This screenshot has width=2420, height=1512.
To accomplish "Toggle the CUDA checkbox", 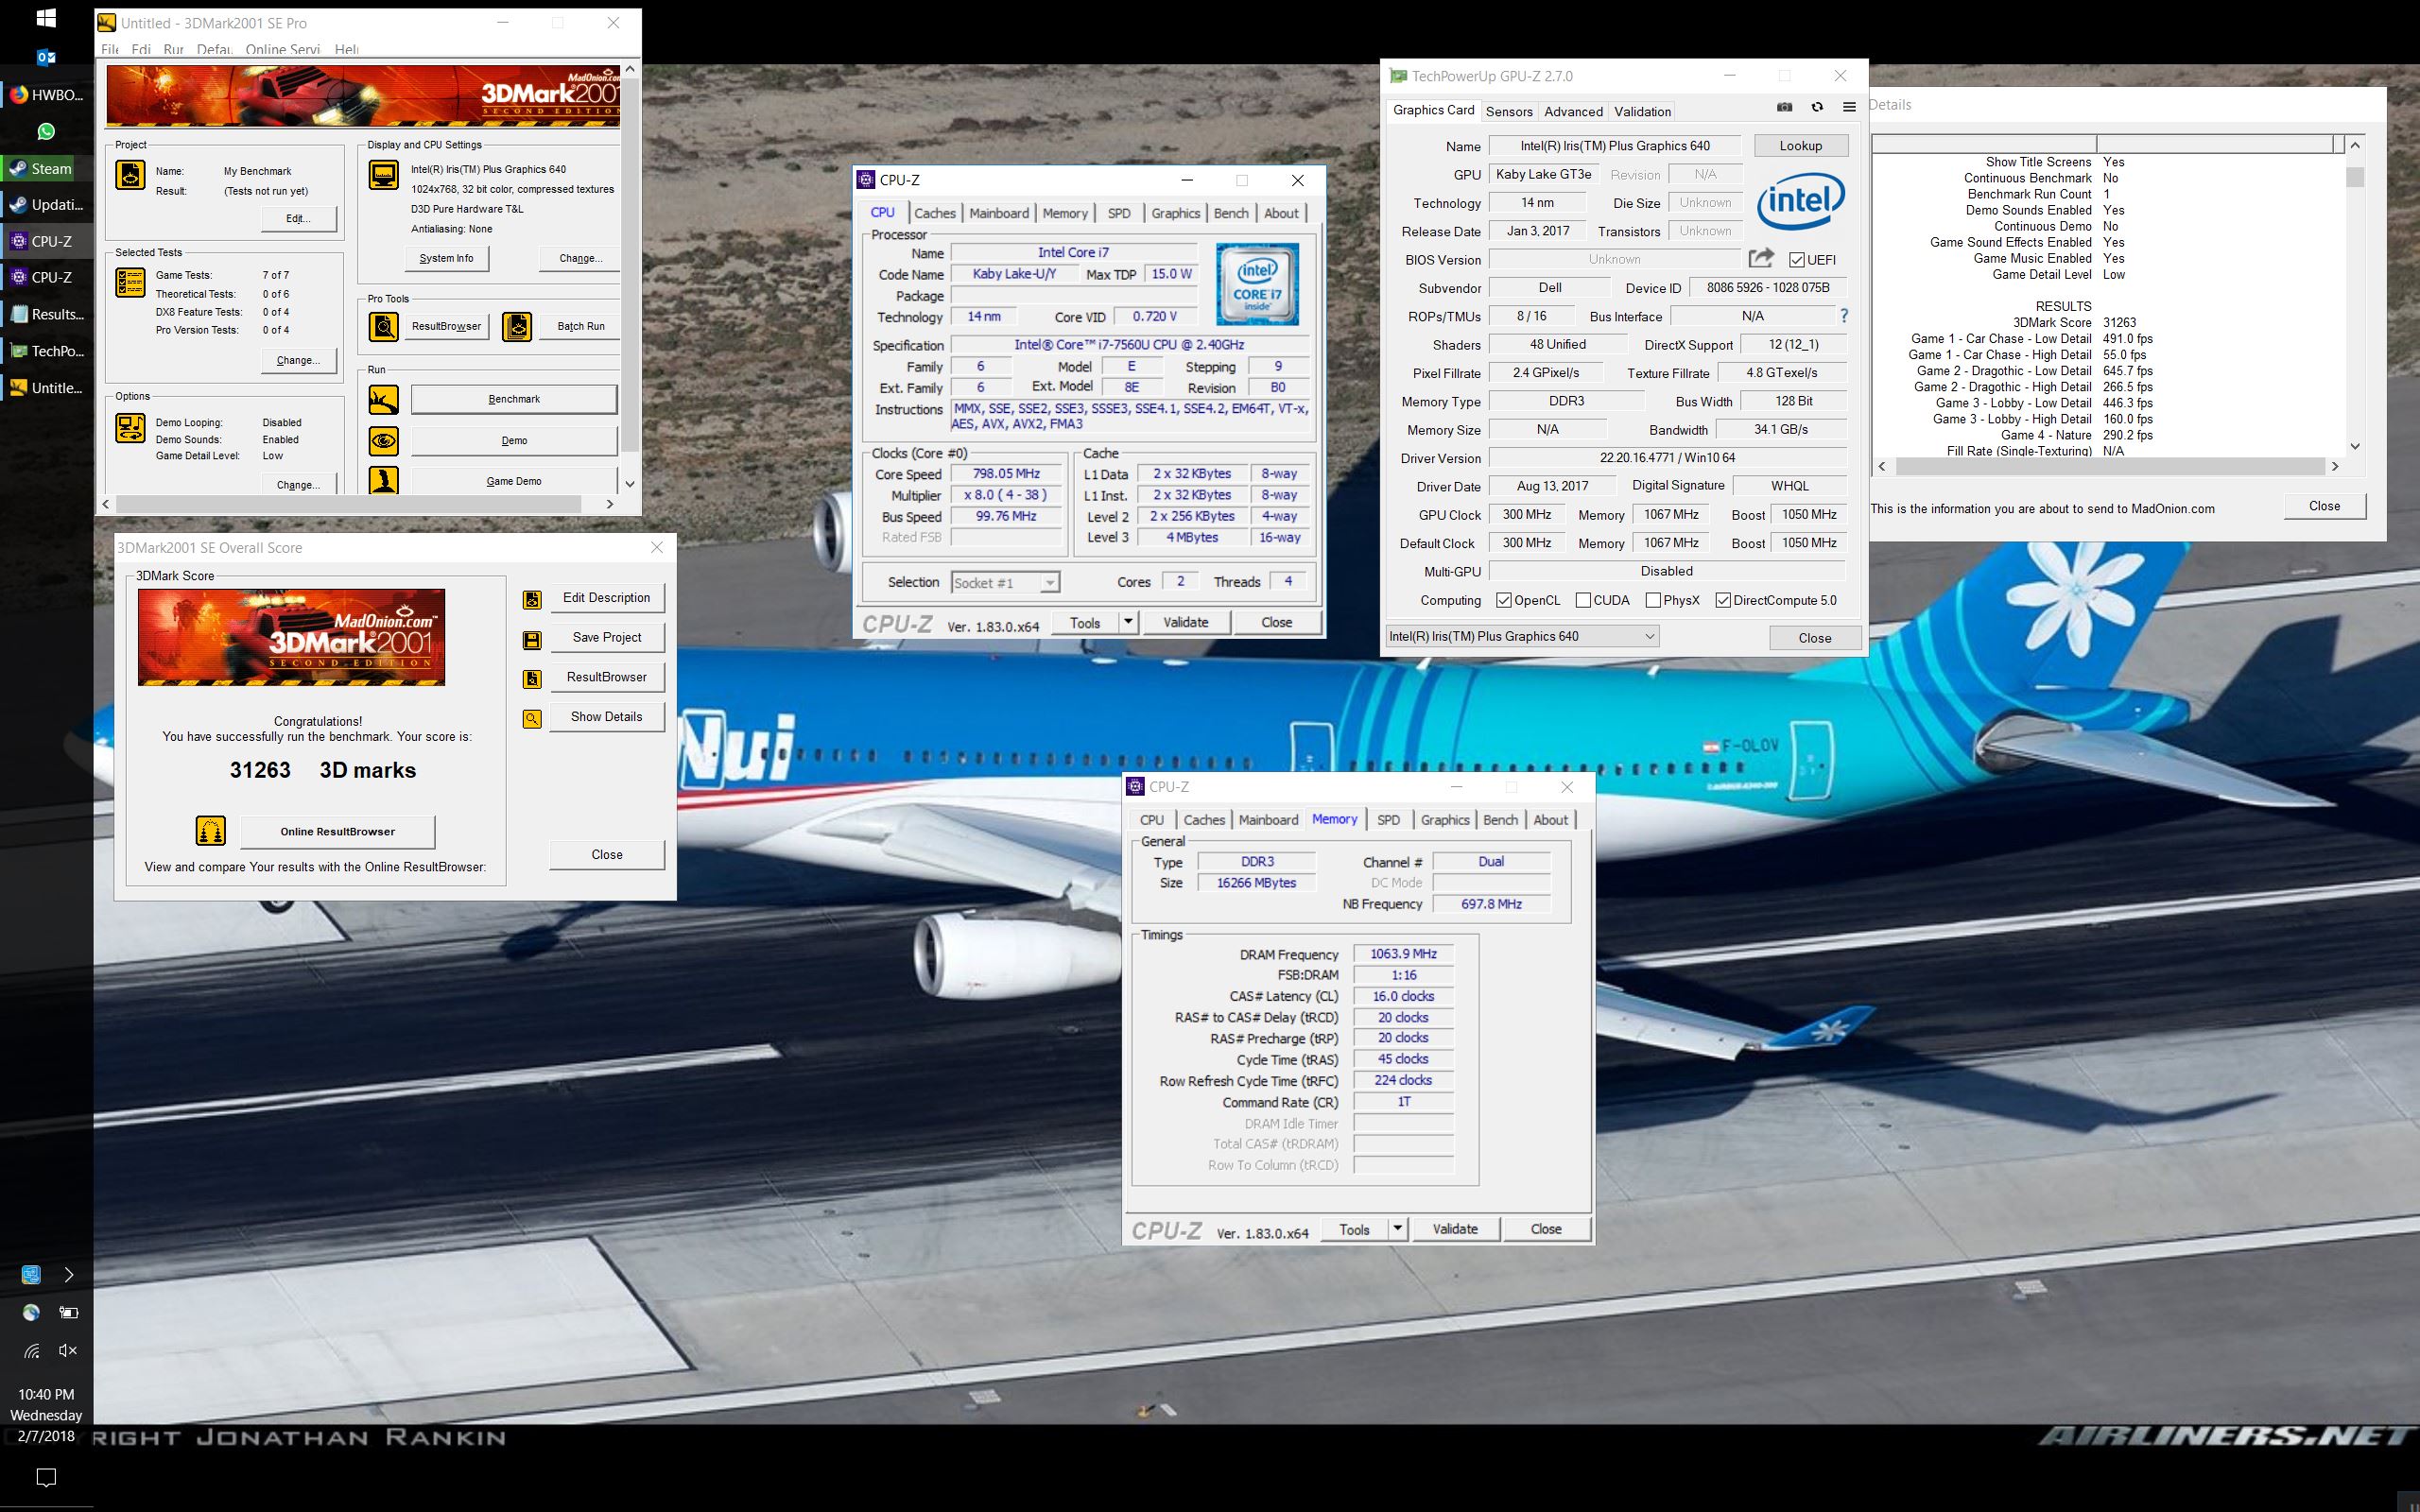I will tap(1583, 600).
